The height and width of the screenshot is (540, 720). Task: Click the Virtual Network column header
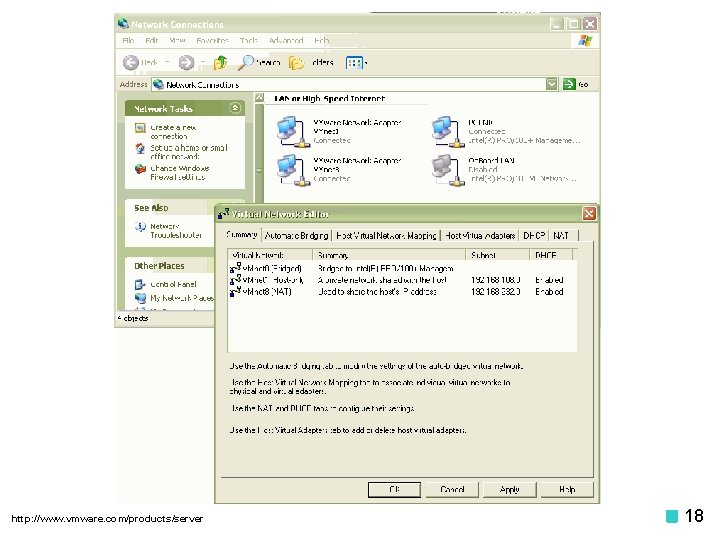coord(270,255)
